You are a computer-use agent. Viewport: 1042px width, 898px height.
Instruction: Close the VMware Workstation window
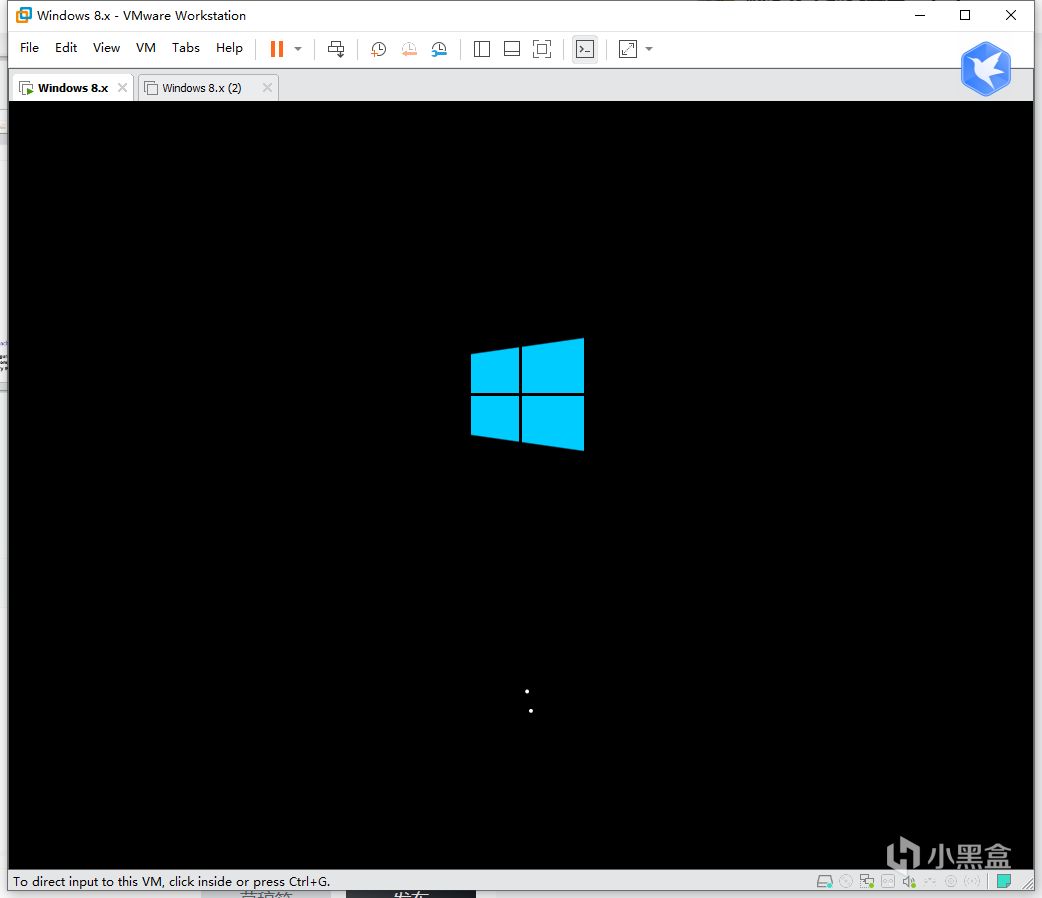(1011, 15)
